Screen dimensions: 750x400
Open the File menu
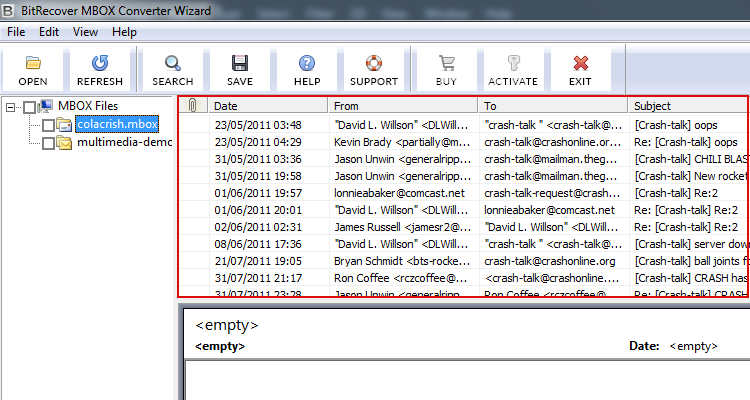(x=16, y=32)
